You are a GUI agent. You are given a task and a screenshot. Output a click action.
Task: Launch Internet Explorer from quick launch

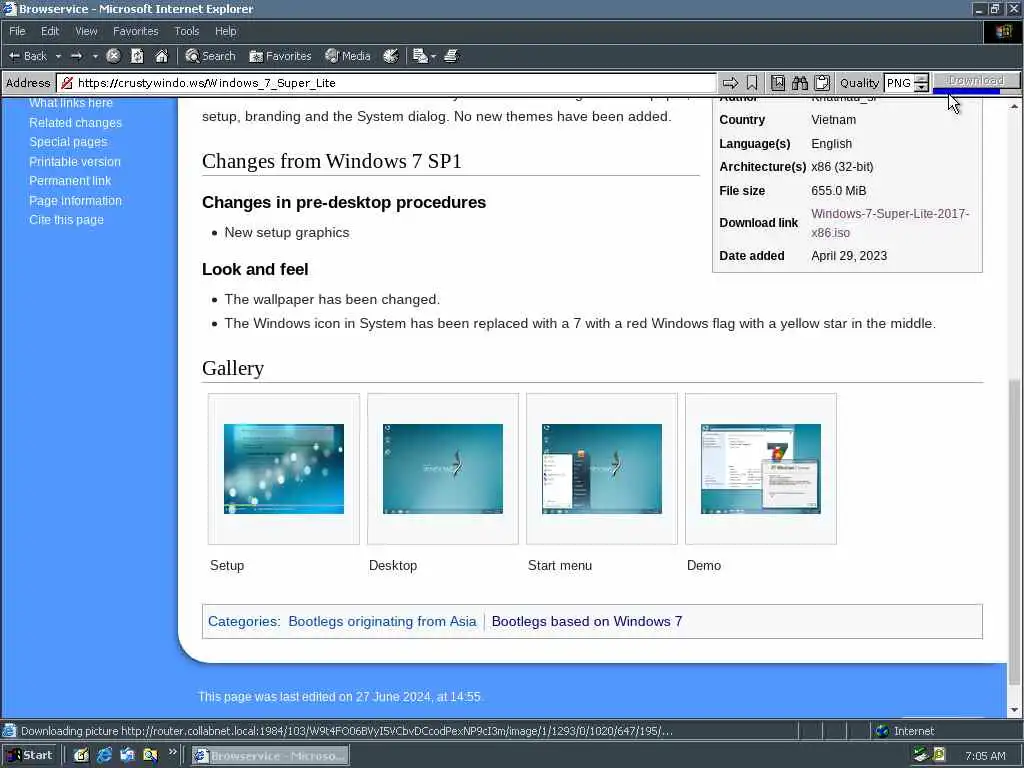tap(104, 756)
